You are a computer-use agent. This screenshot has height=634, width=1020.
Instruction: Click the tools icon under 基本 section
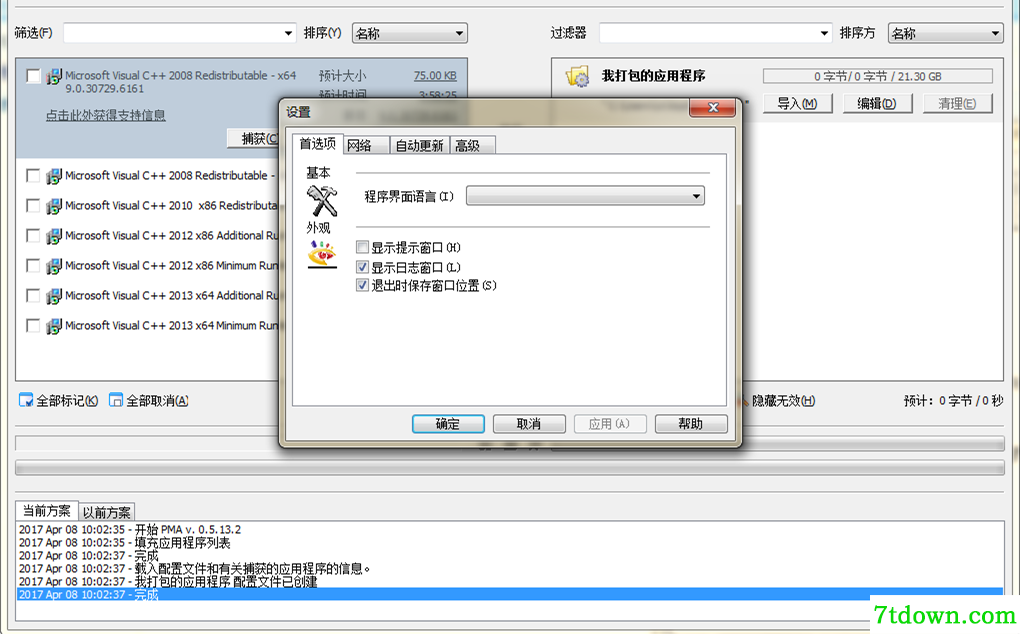[x=322, y=200]
